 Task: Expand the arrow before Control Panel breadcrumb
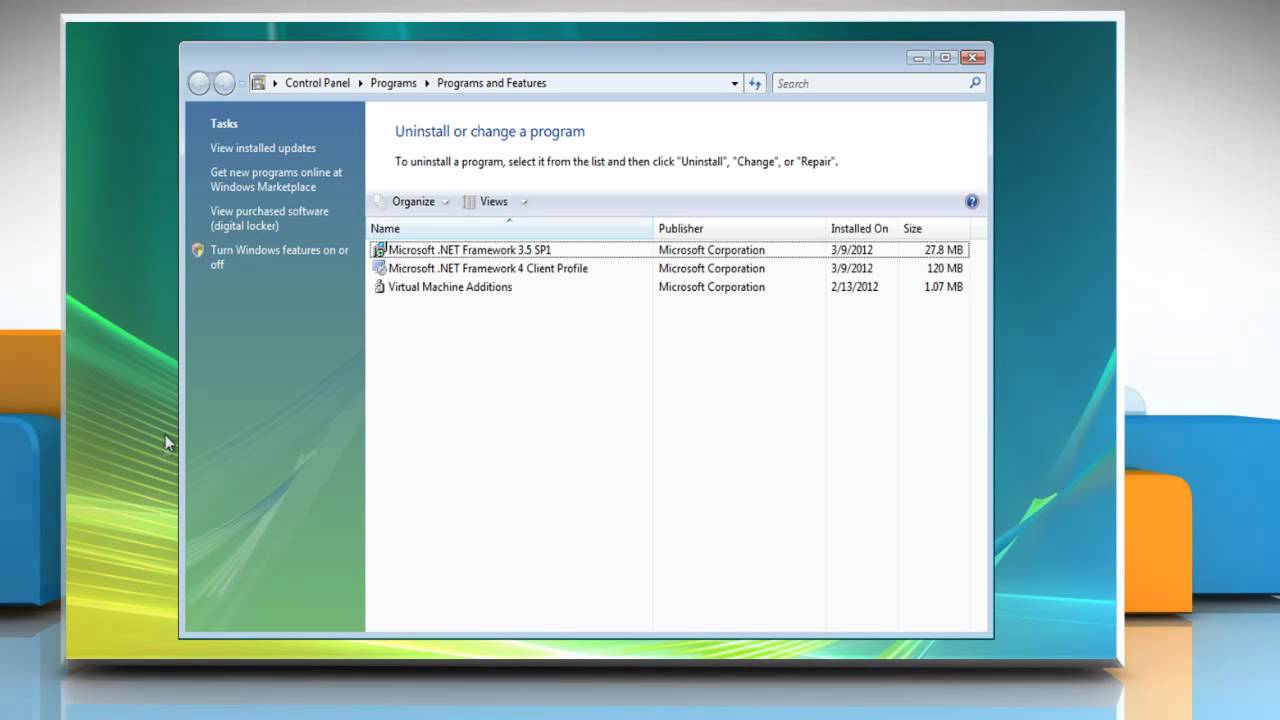click(x=275, y=83)
